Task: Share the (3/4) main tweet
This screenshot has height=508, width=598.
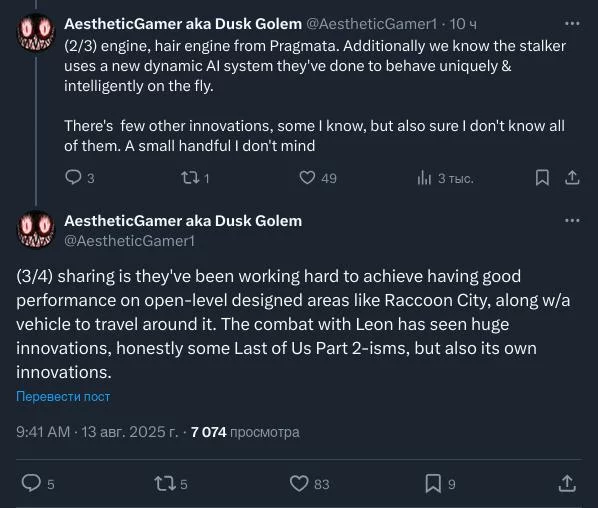Action: pos(567,483)
